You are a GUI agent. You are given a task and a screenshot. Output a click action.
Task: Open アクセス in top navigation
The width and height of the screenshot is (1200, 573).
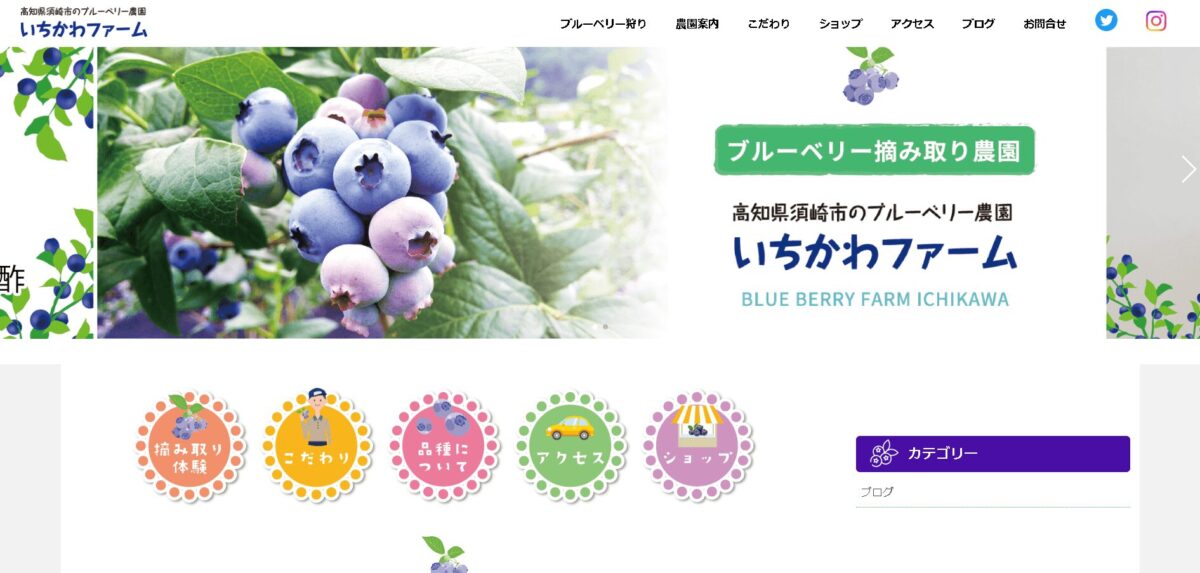(912, 23)
